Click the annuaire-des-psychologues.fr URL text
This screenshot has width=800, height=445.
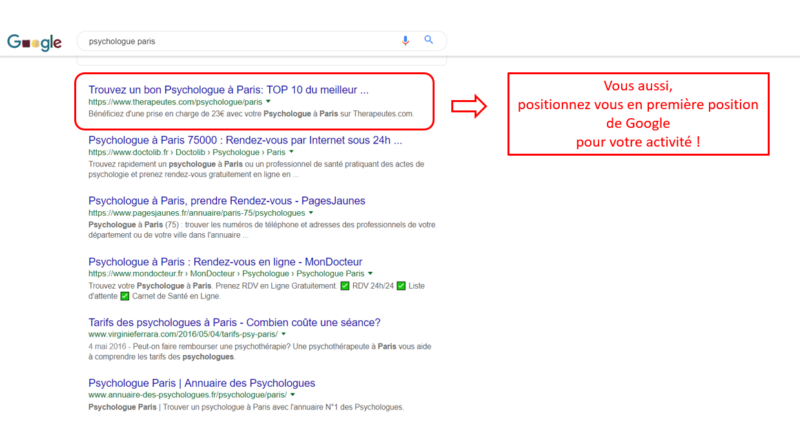click(x=187, y=395)
